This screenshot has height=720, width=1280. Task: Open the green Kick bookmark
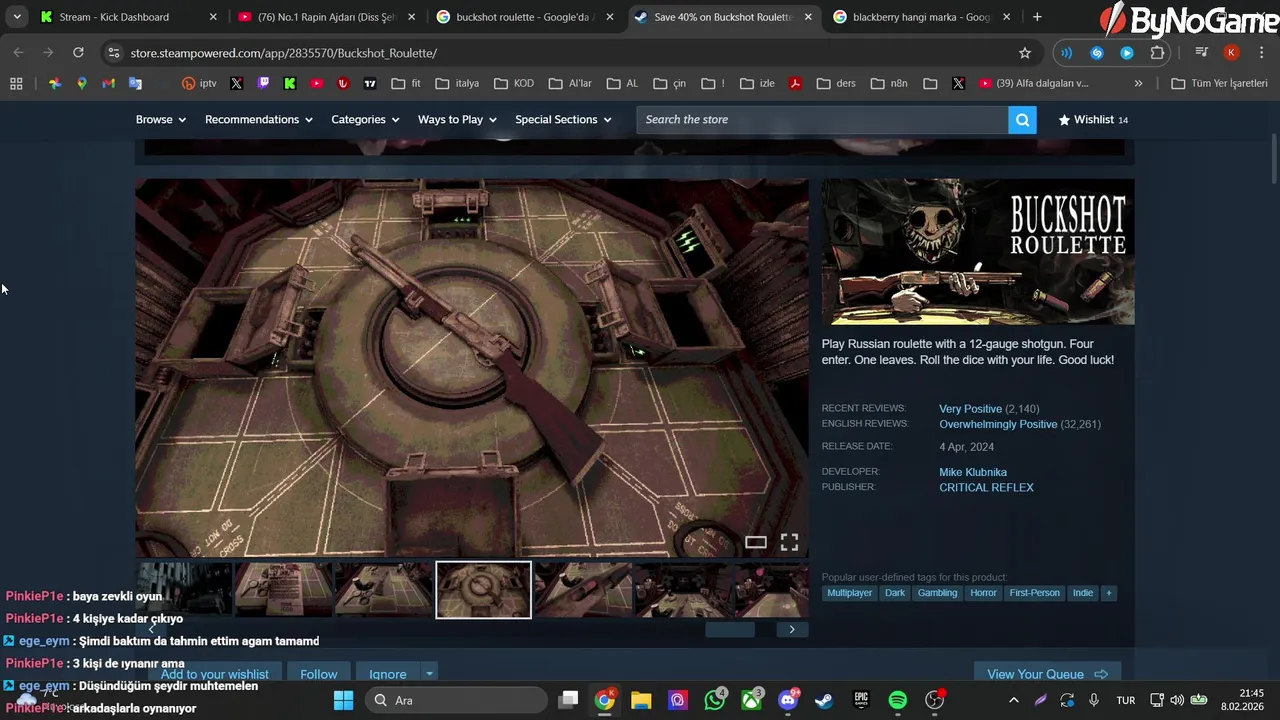pyautogui.click(x=290, y=84)
